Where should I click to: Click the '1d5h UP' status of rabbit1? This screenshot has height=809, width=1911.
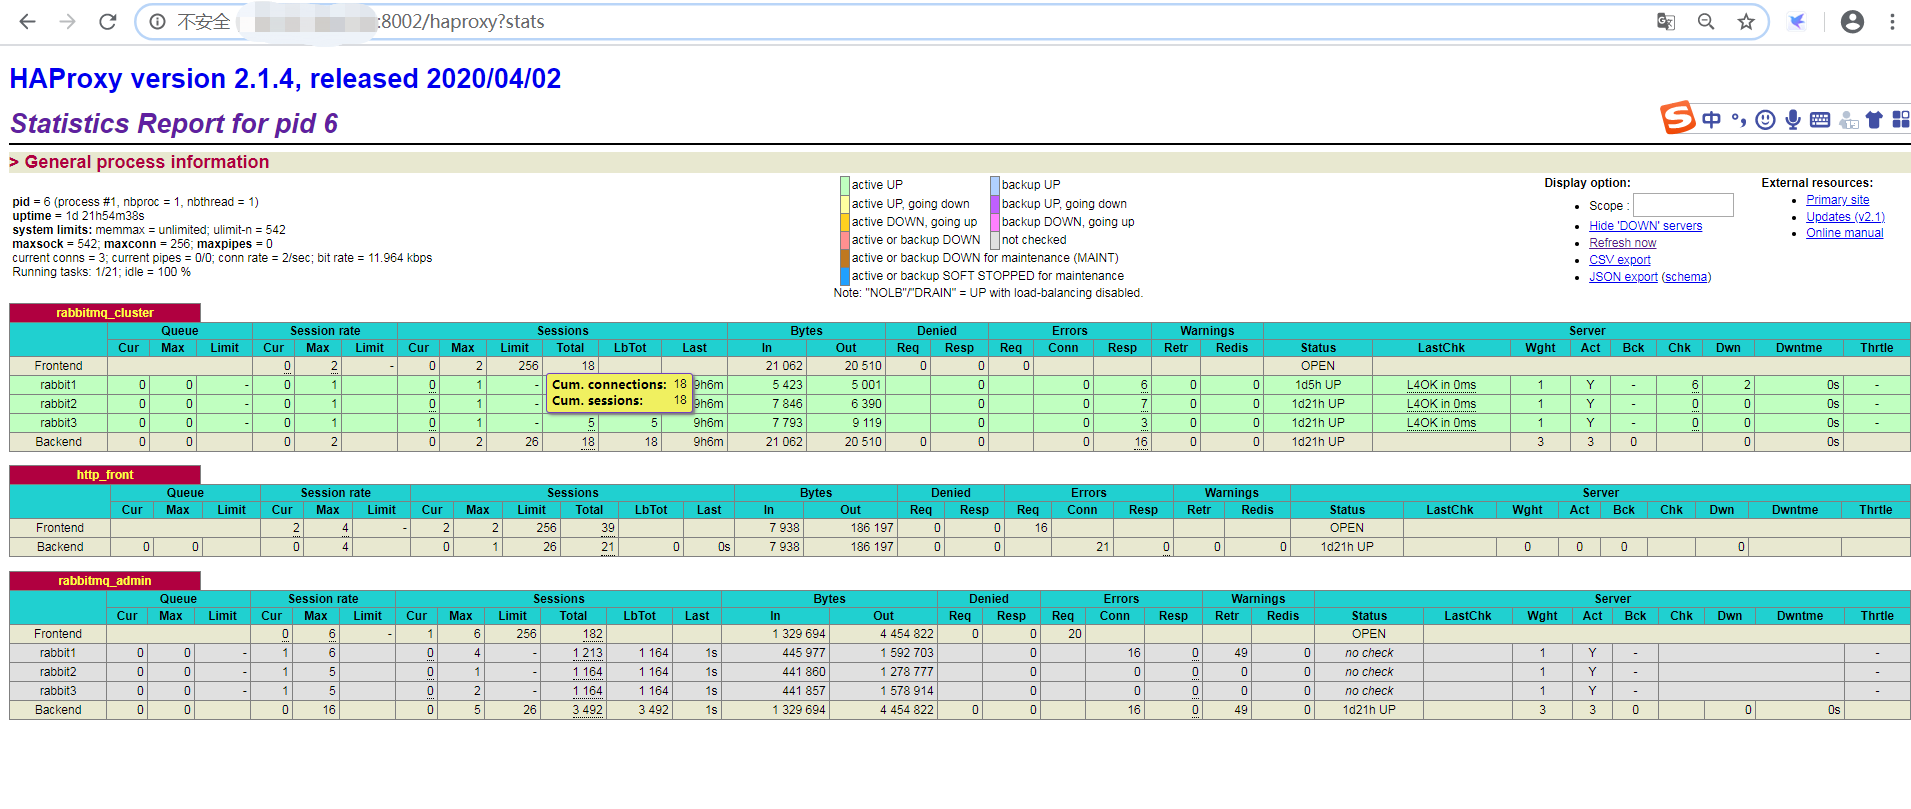pyautogui.click(x=1318, y=385)
